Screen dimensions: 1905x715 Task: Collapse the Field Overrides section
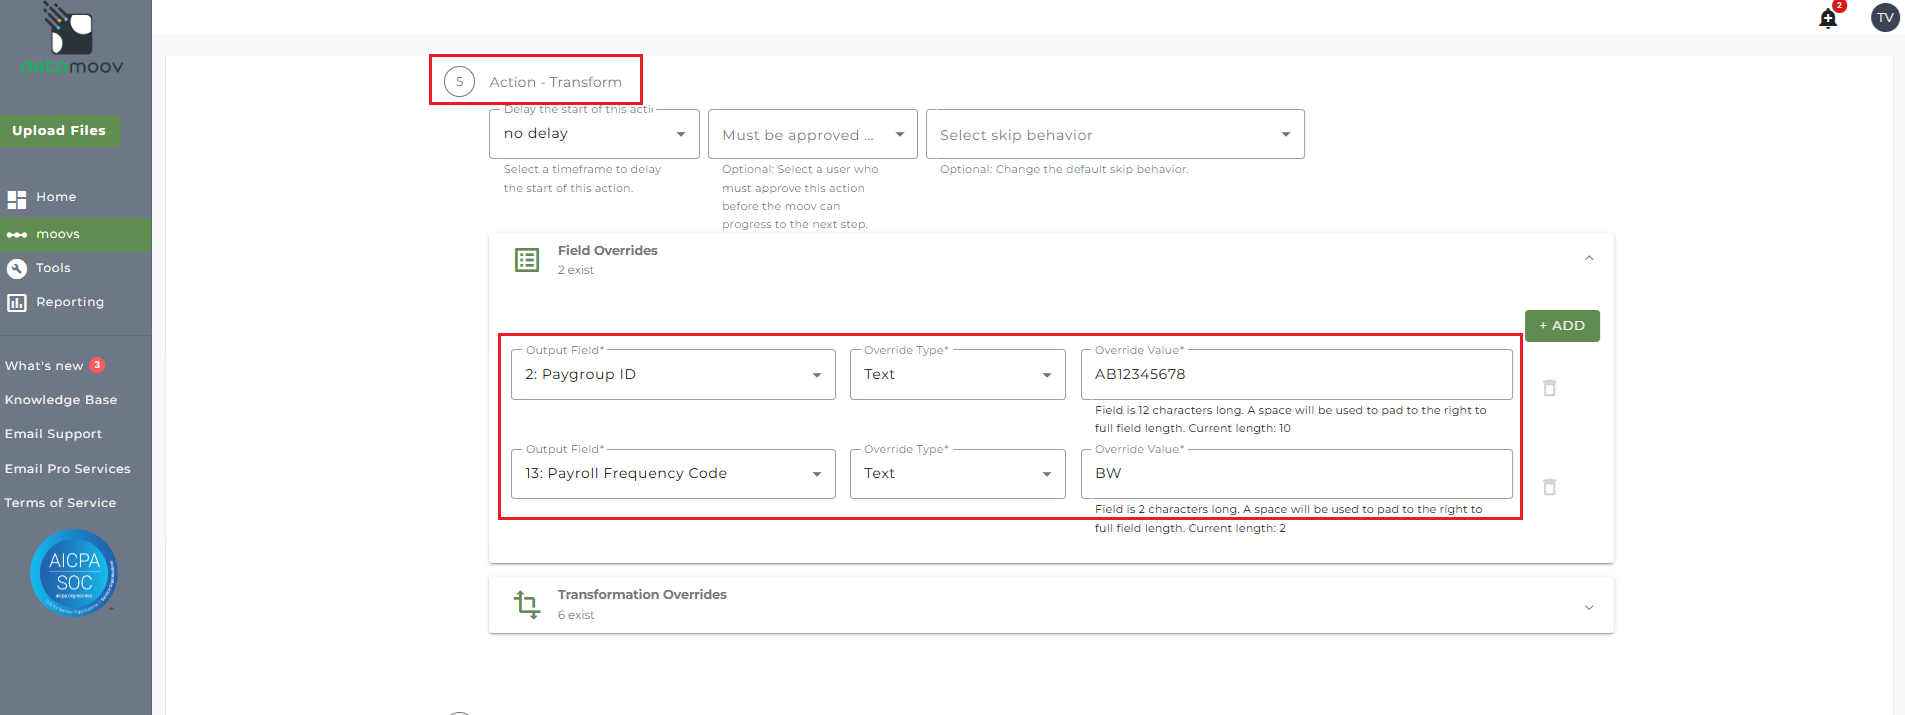pos(1589,259)
